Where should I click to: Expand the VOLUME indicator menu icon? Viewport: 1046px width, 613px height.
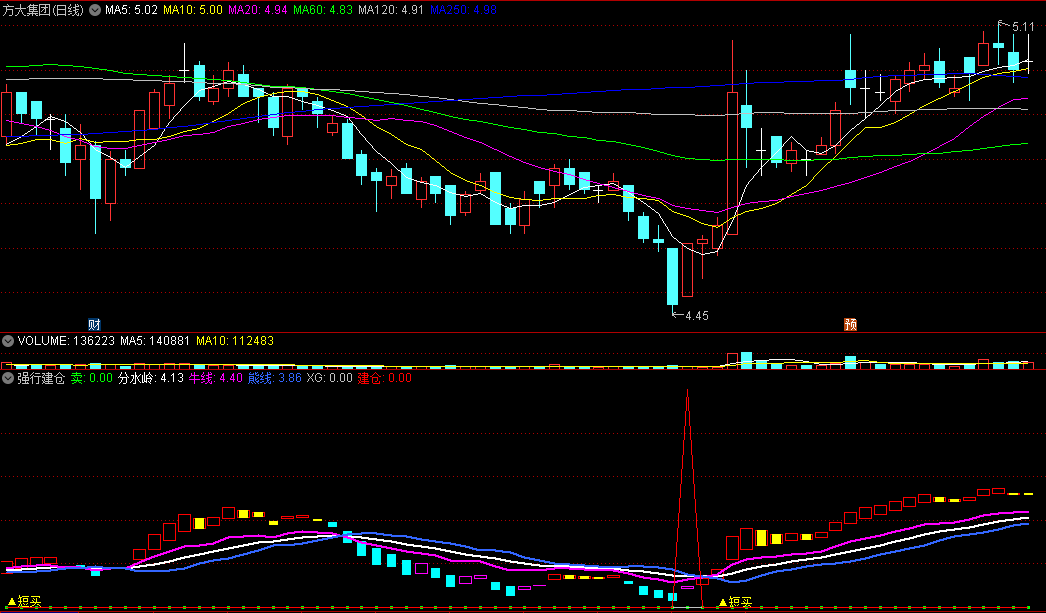tap(7, 341)
